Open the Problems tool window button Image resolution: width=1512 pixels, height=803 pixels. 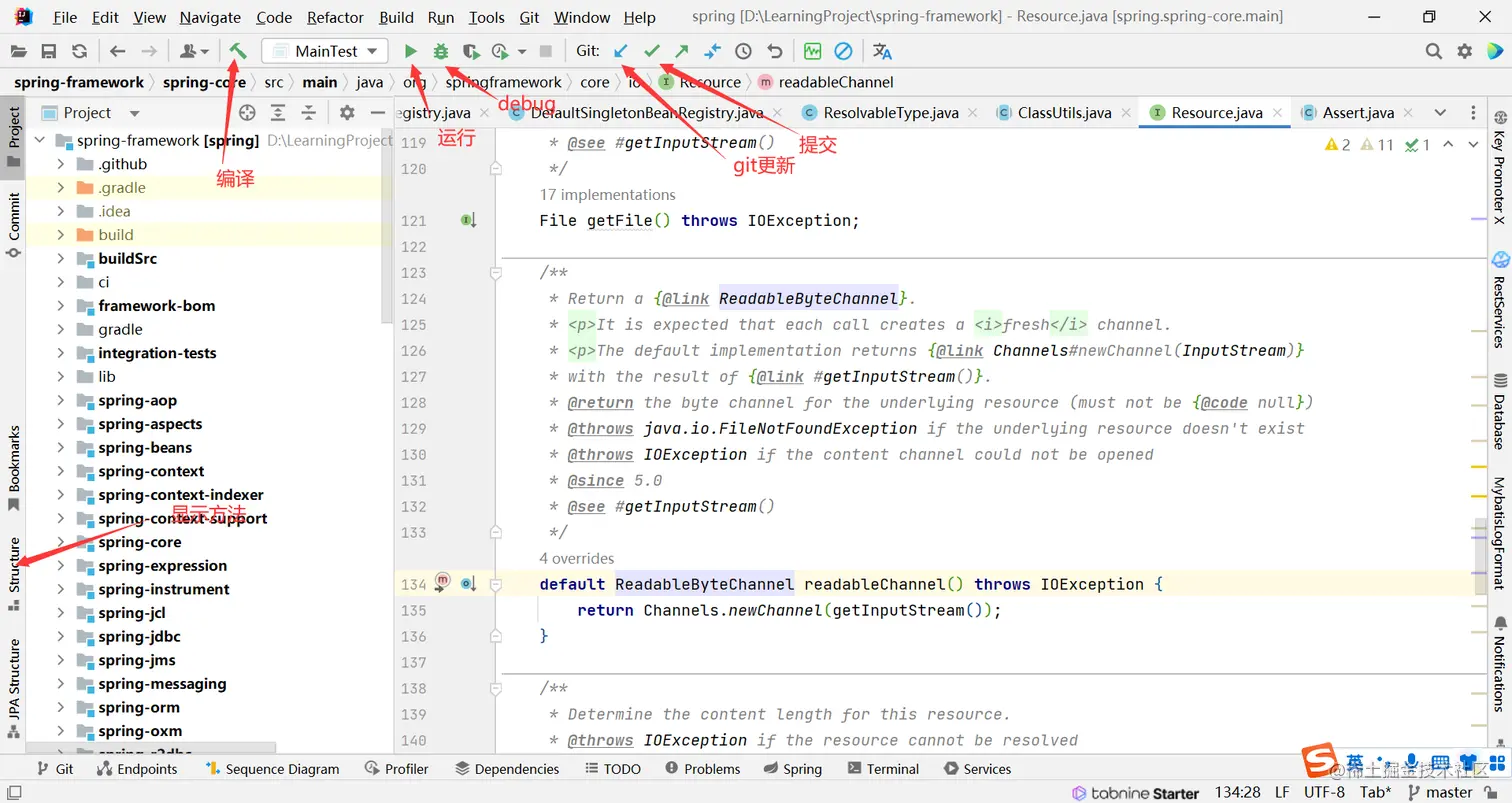tap(703, 769)
